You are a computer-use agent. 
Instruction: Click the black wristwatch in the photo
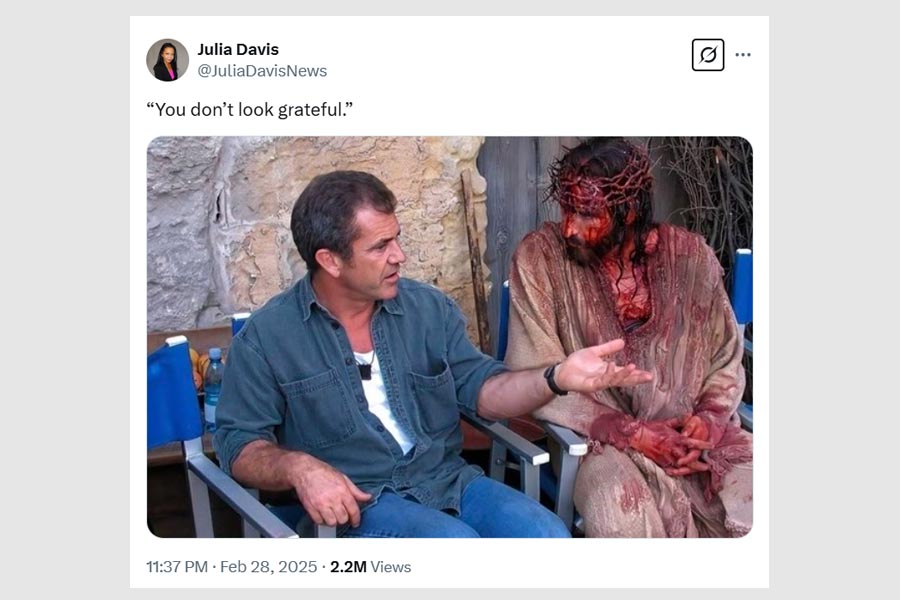[x=555, y=378]
